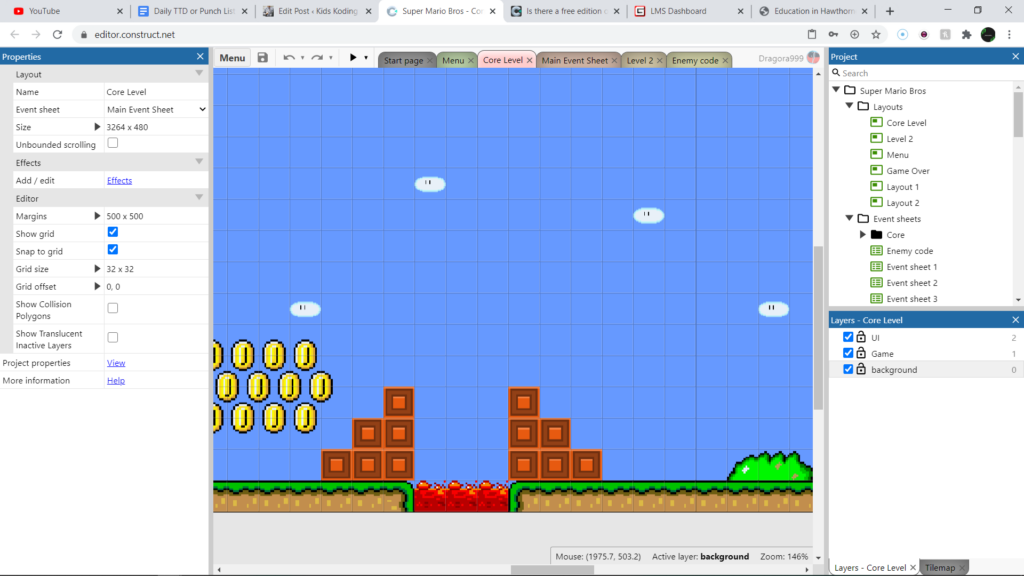Close the Properties panel
This screenshot has width=1024, height=576.
point(200,56)
